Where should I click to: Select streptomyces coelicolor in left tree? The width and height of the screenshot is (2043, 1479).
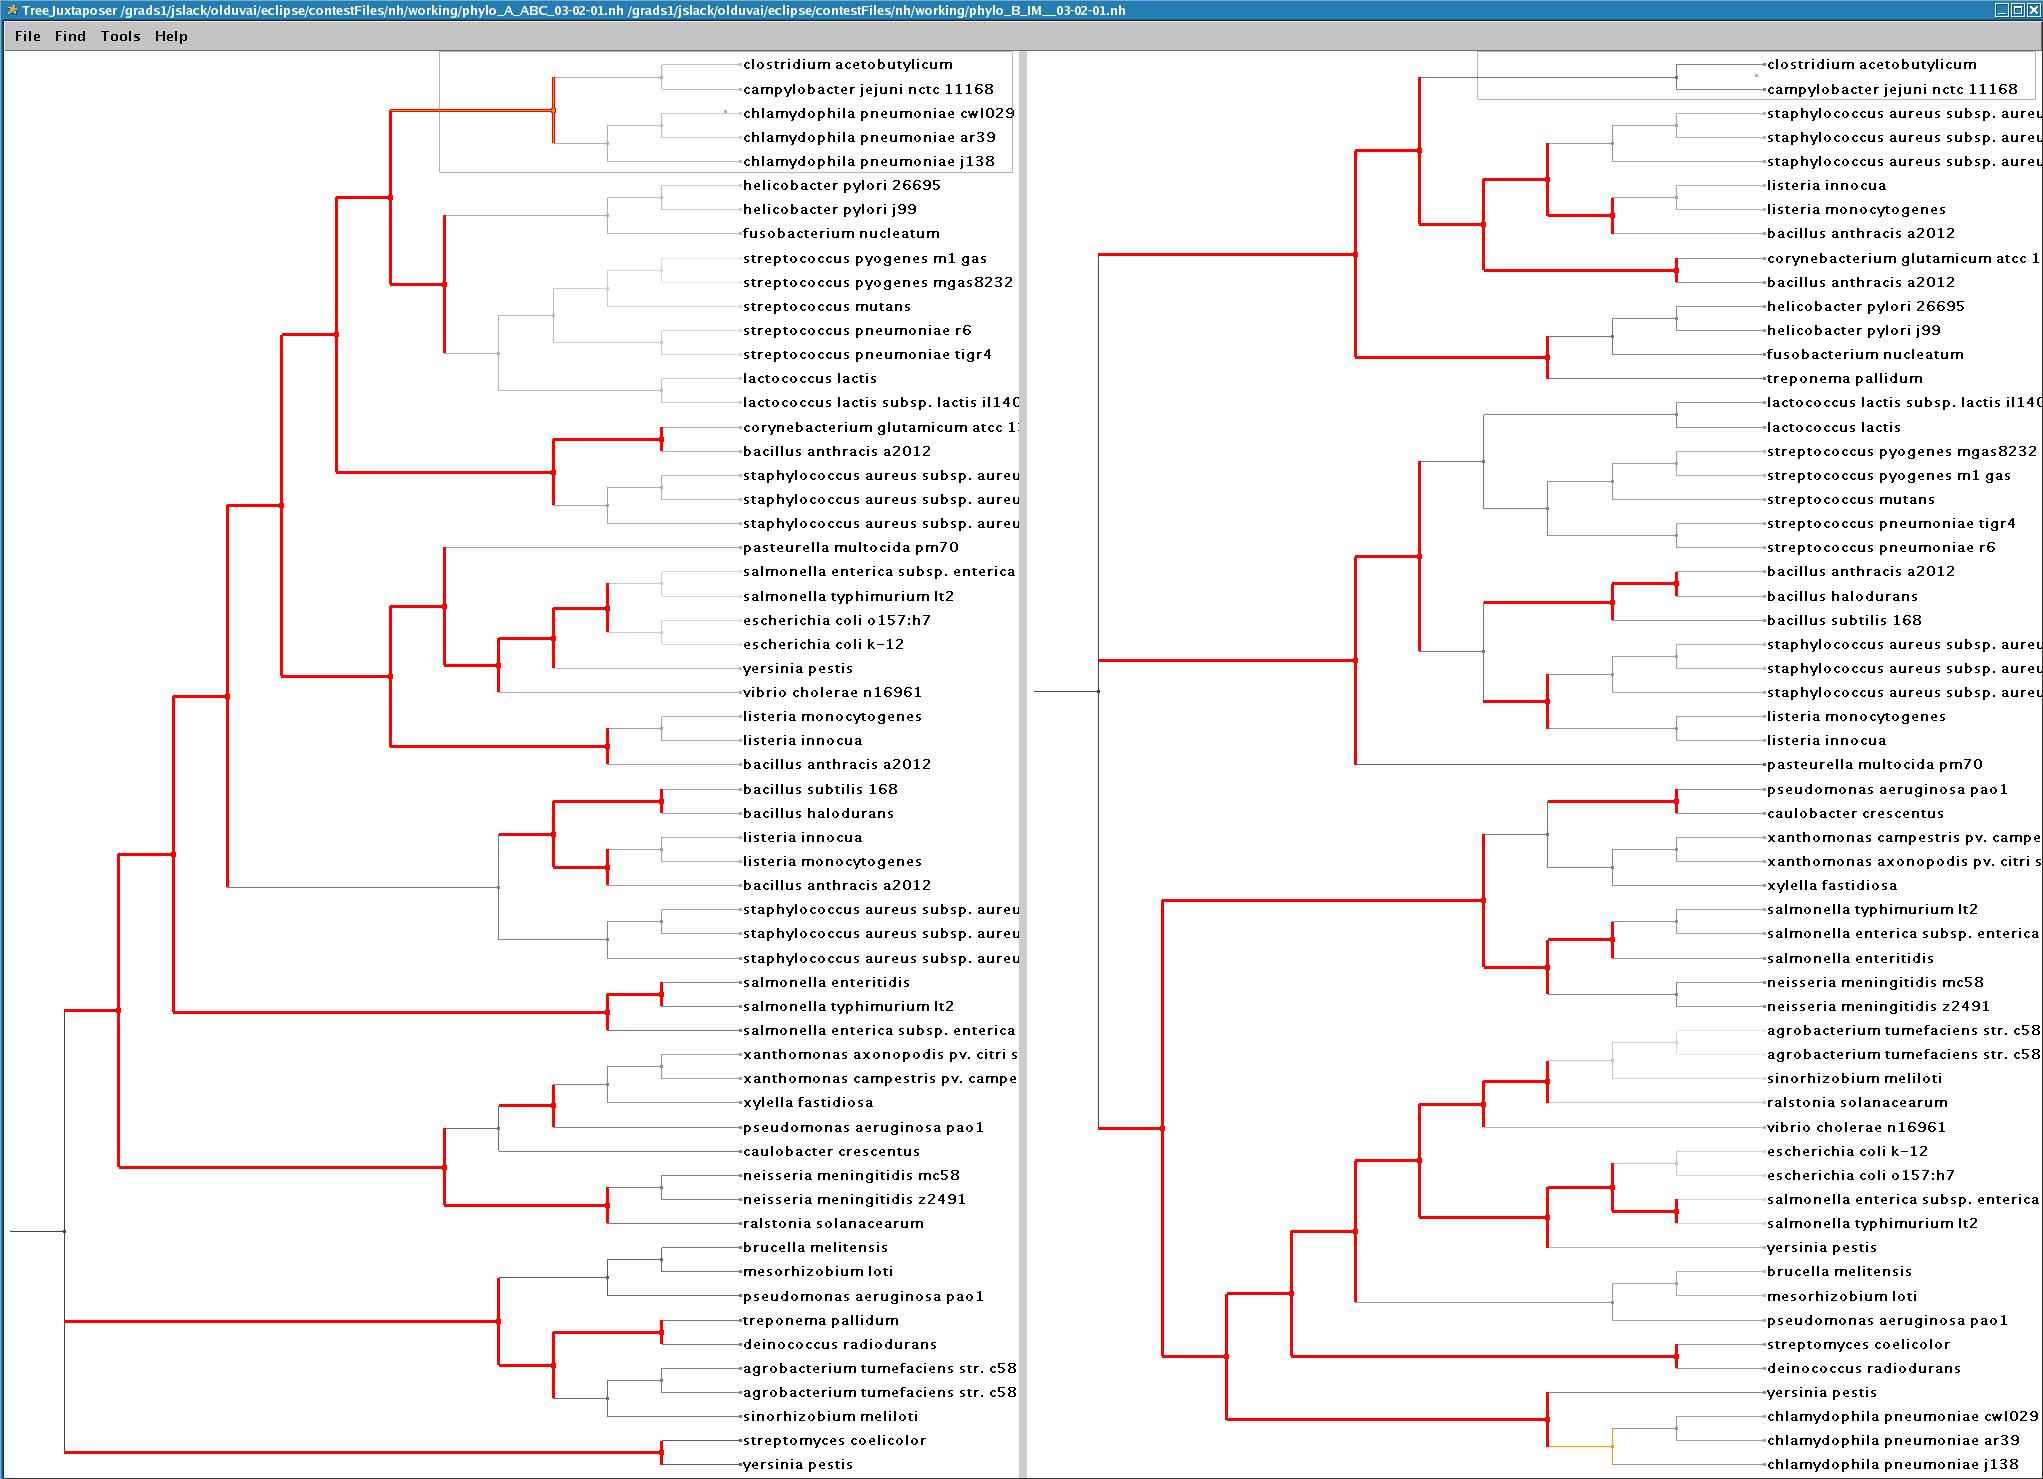(834, 1440)
